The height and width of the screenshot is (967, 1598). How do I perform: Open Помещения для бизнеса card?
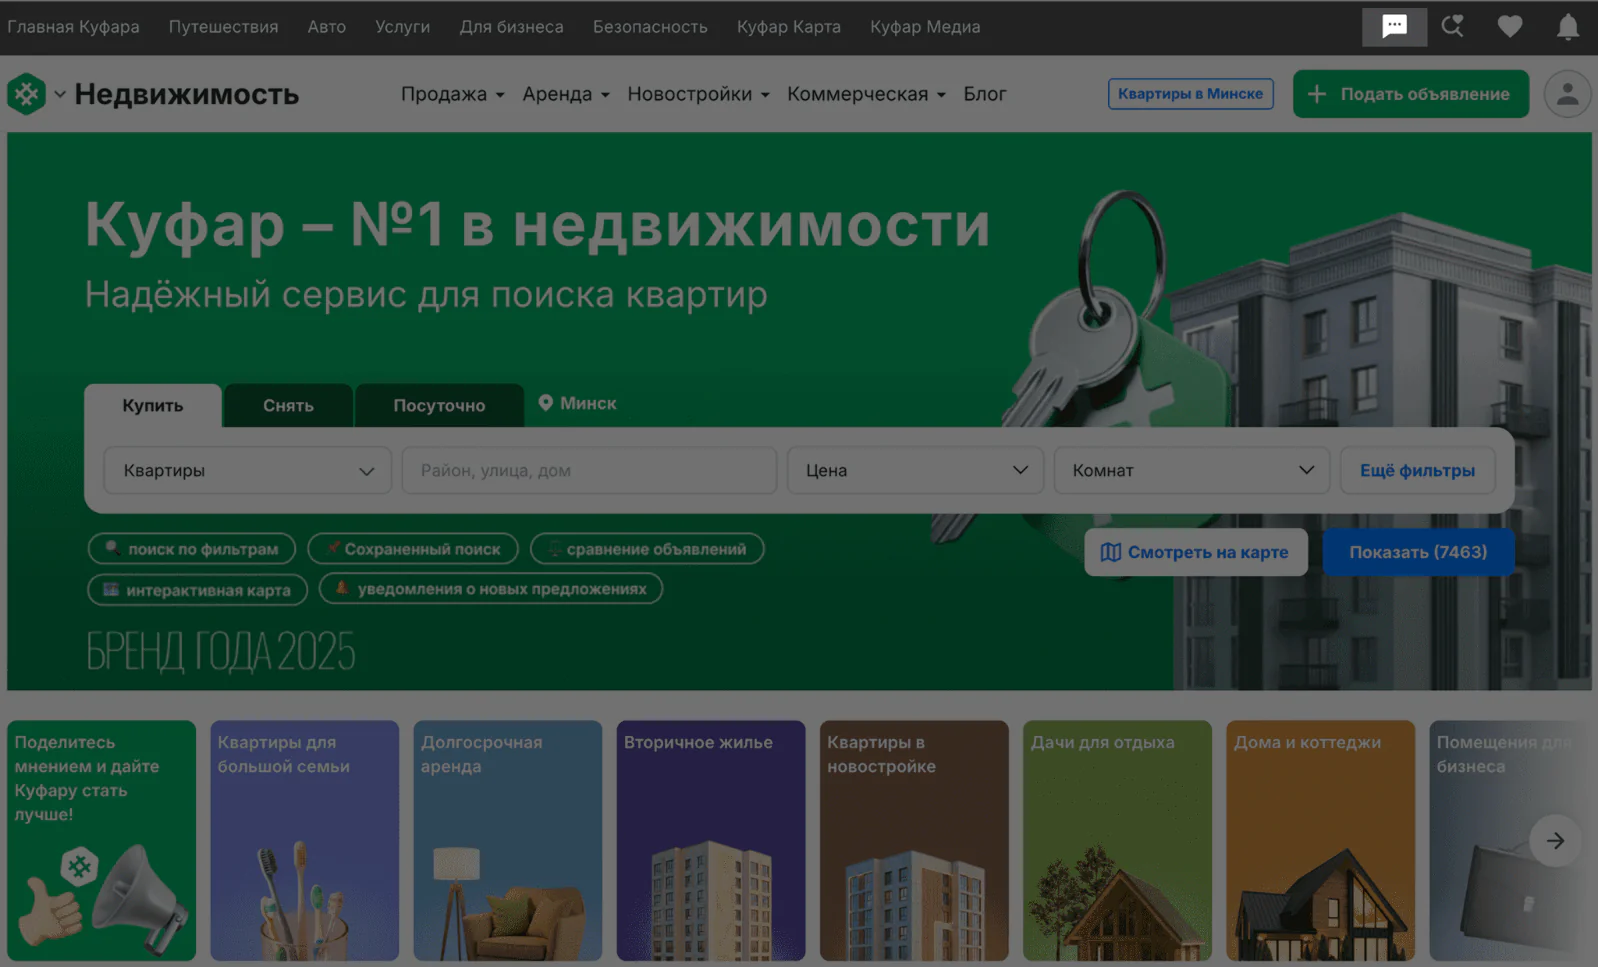(x=1509, y=841)
